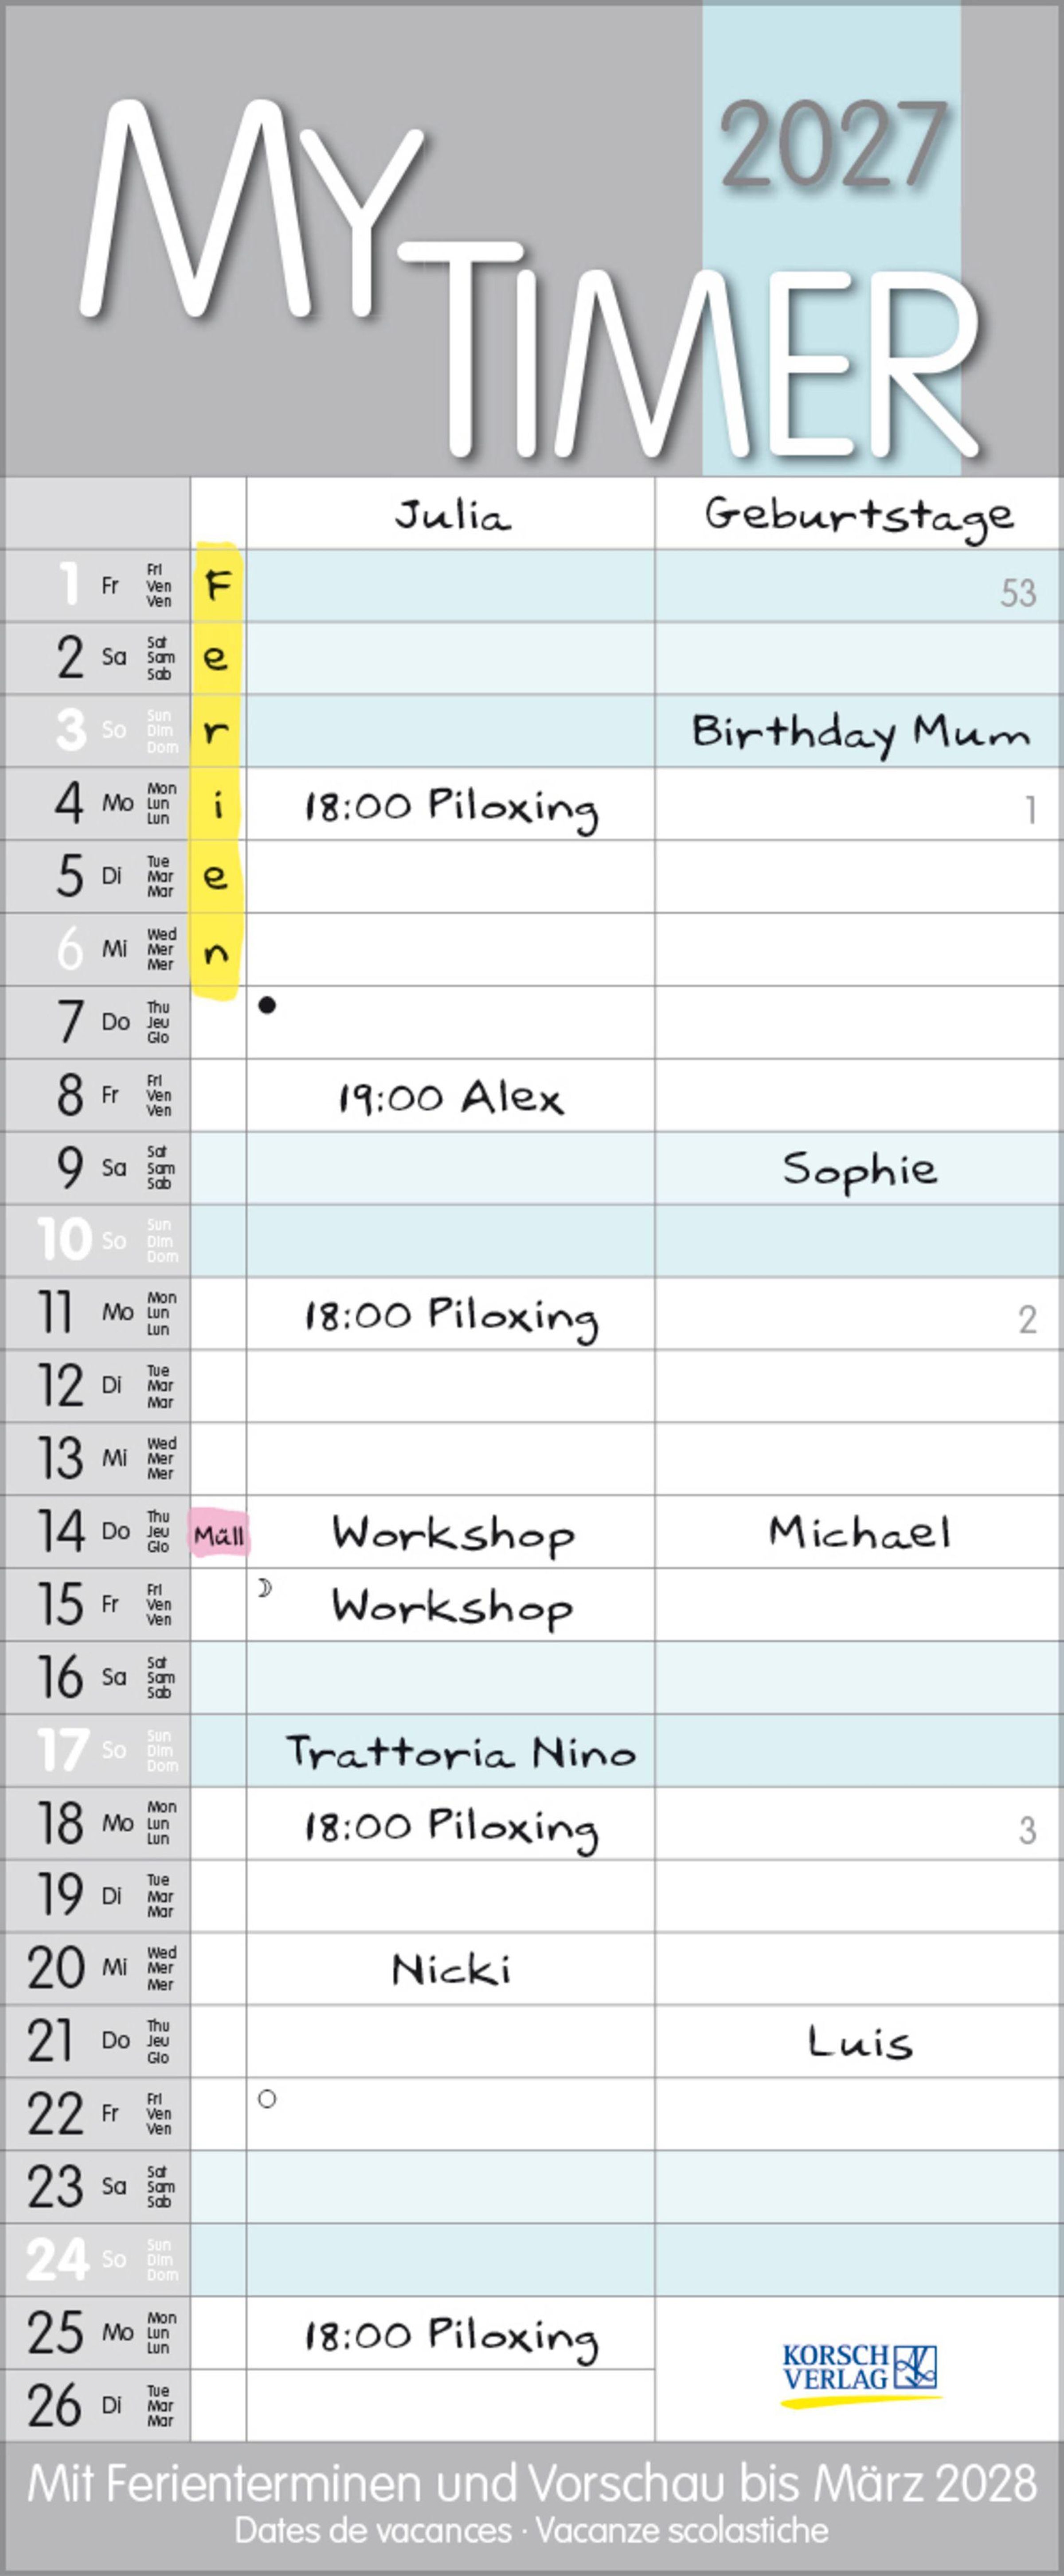The height and width of the screenshot is (2576, 1064).
Task: Click the Luis birthday entry
Action: 860,2042
